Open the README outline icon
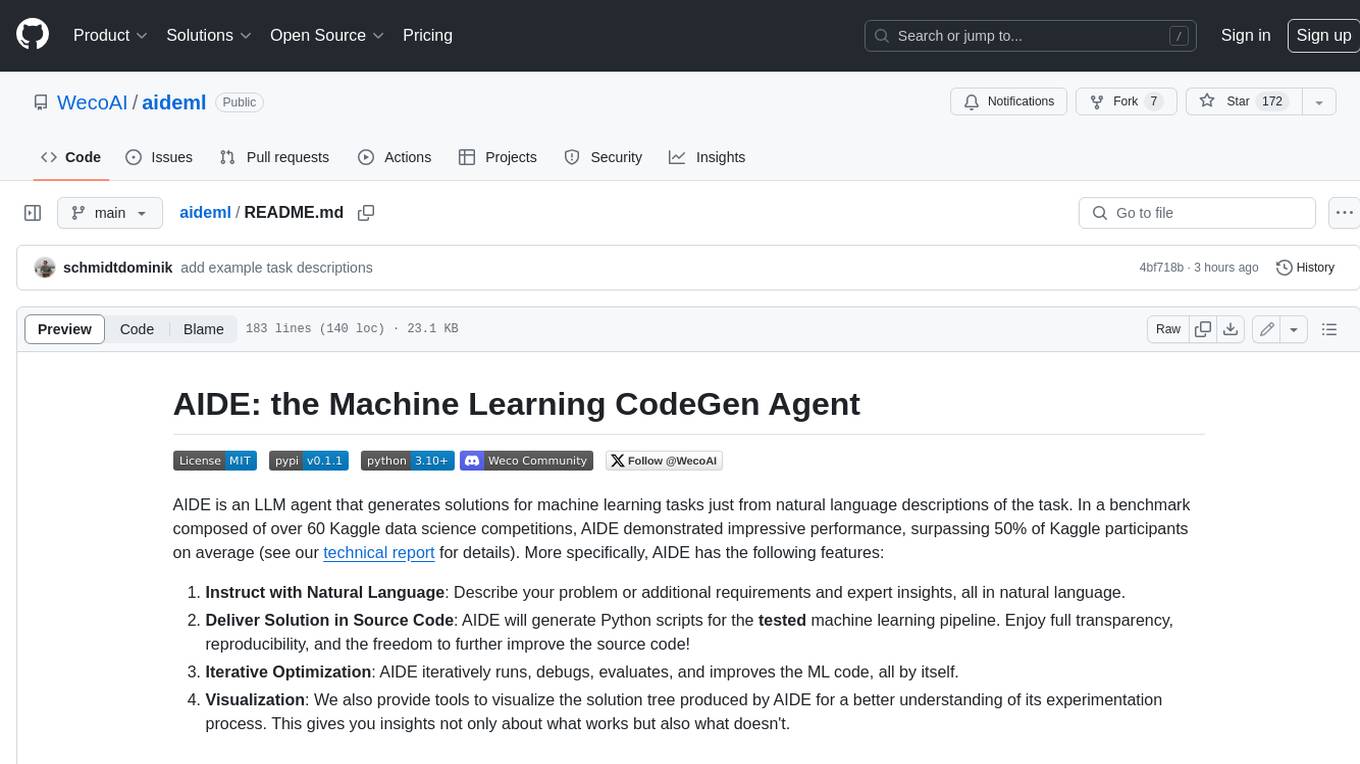 [x=1329, y=329]
